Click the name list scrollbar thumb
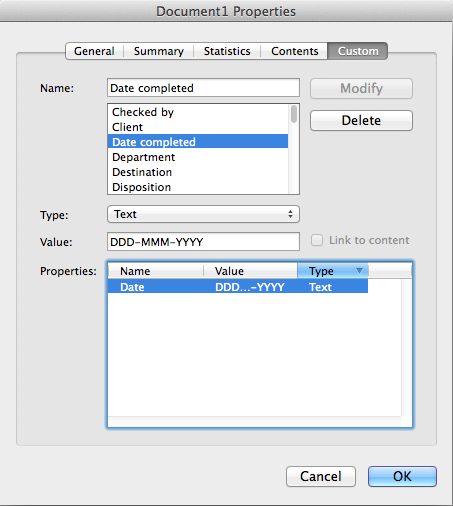Image resolution: width=453 pixels, height=506 pixels. pos(294,114)
